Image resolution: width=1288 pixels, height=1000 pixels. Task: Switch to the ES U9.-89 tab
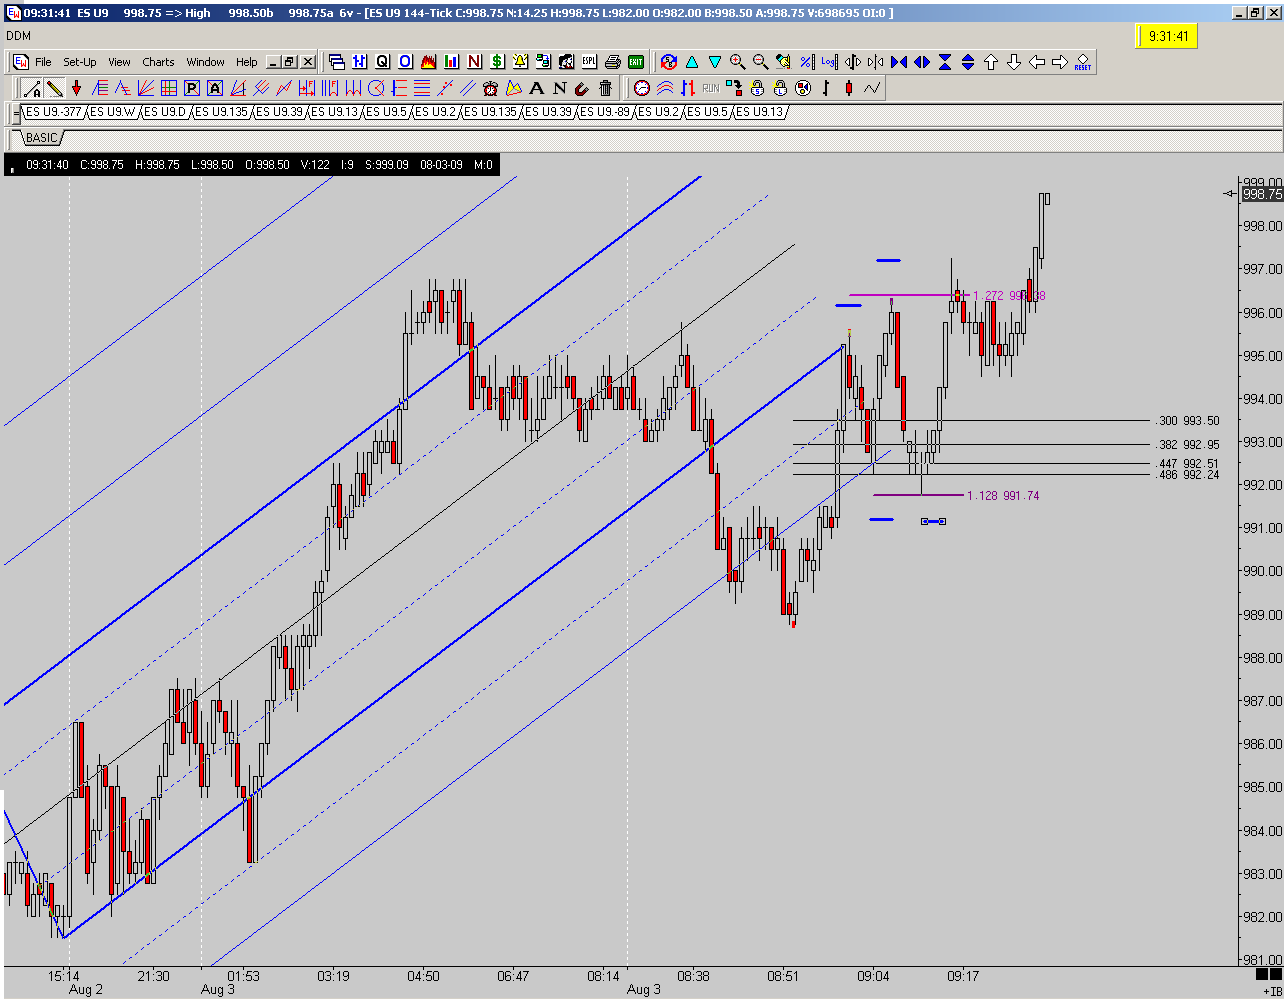[603, 112]
